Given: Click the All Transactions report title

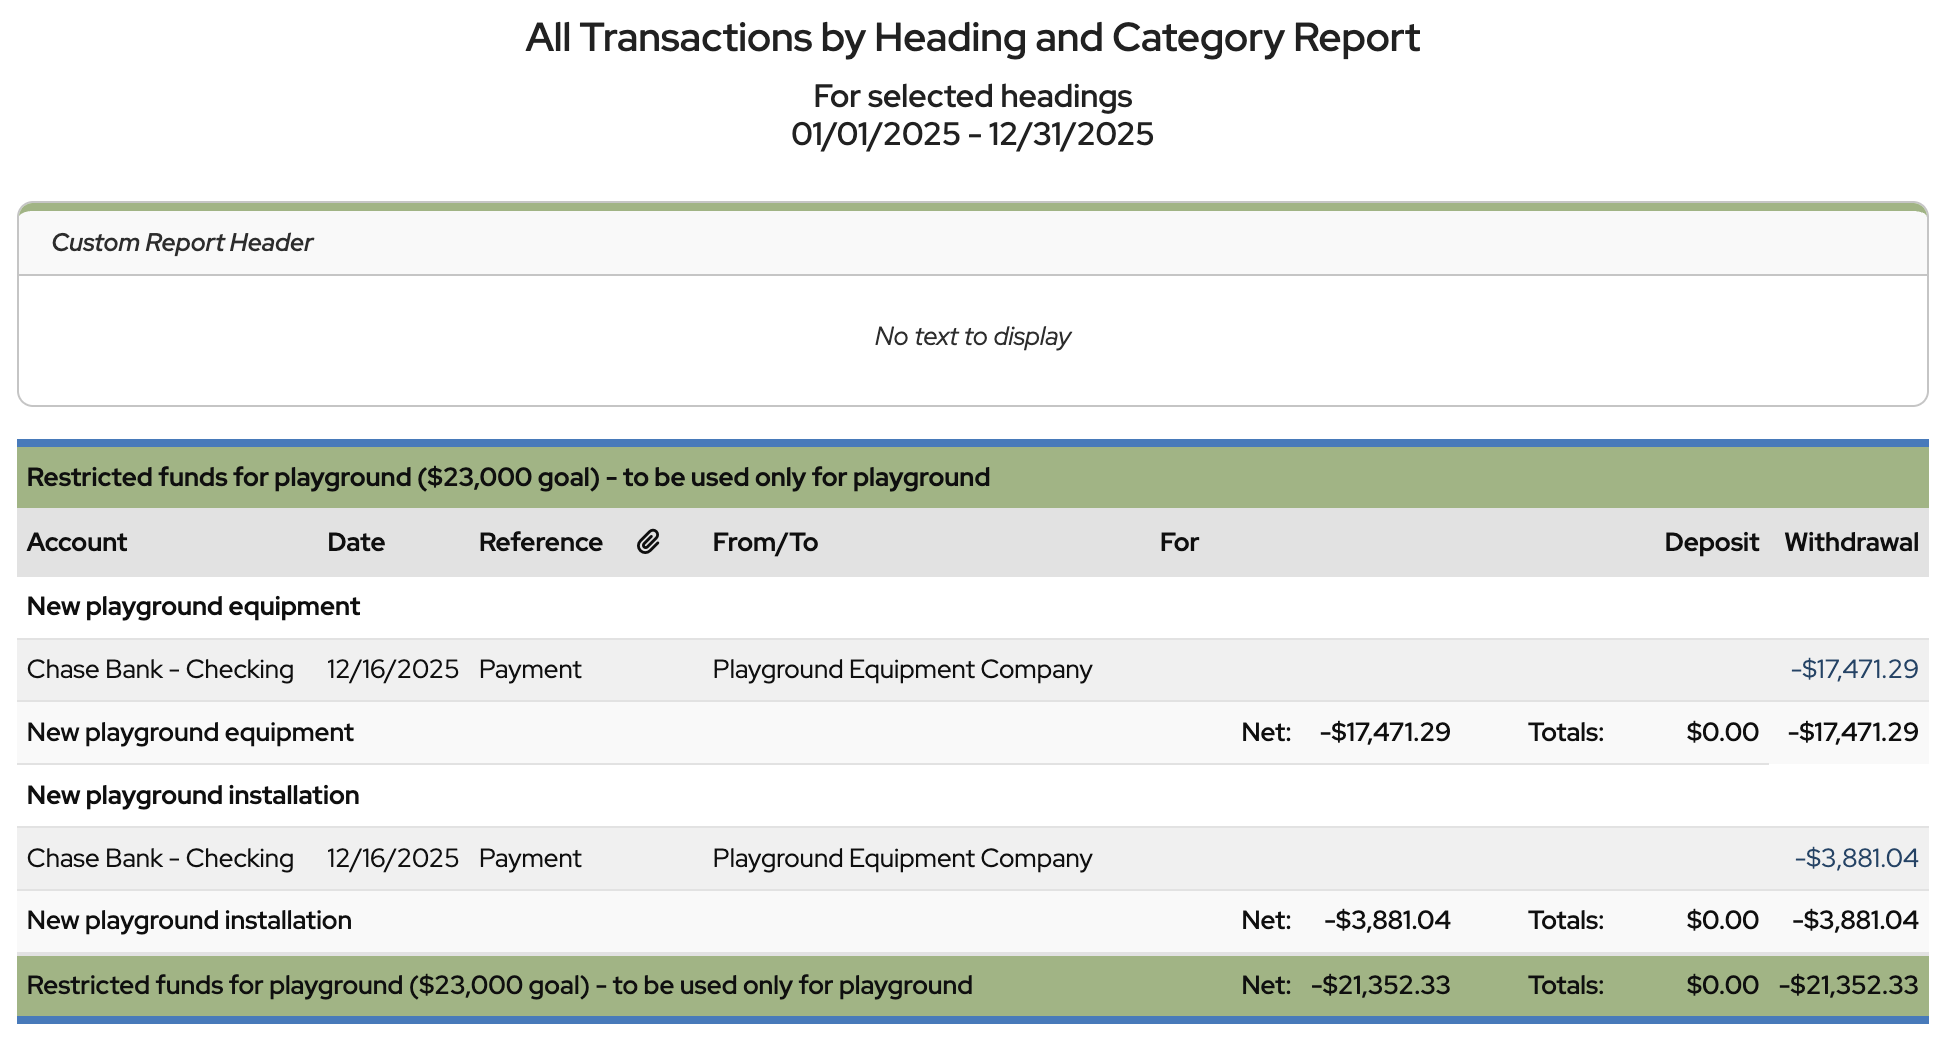Looking at the screenshot, I should point(972,38).
